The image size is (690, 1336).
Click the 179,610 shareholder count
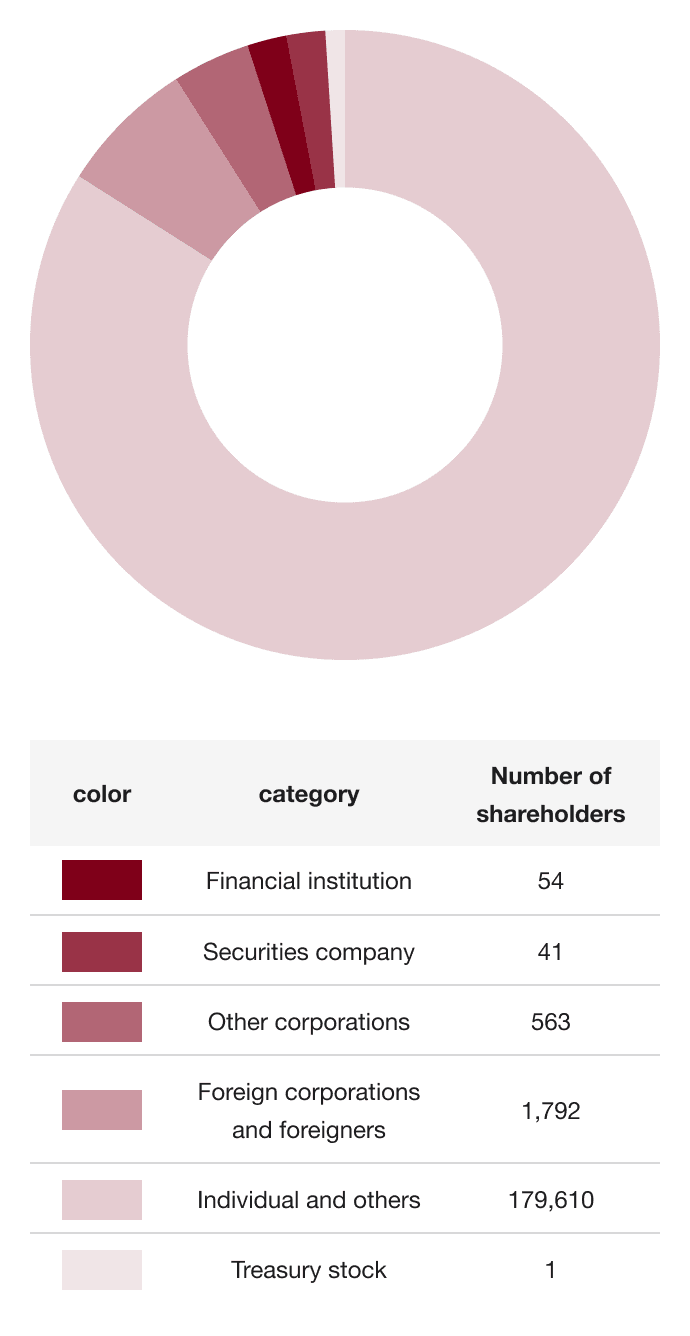550,1200
